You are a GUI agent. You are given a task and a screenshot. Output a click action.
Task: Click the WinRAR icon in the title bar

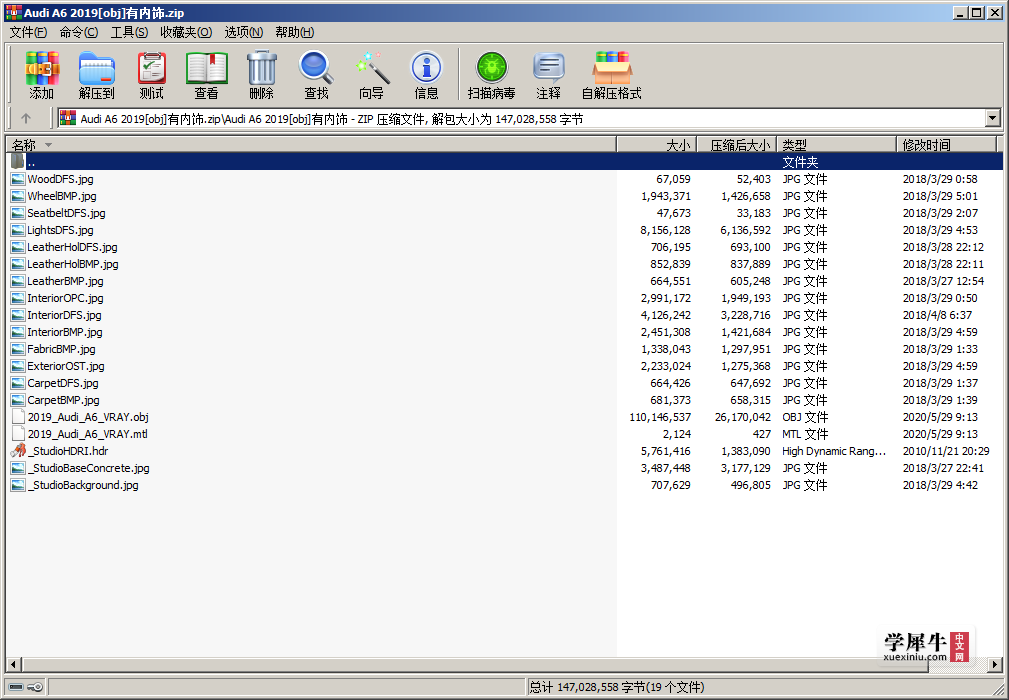coord(13,12)
